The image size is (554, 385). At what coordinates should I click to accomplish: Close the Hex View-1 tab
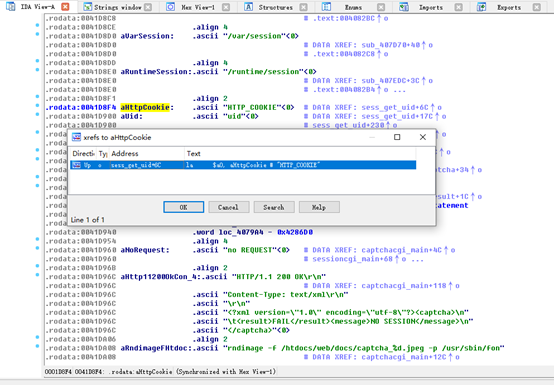pyautogui.click(x=226, y=7)
